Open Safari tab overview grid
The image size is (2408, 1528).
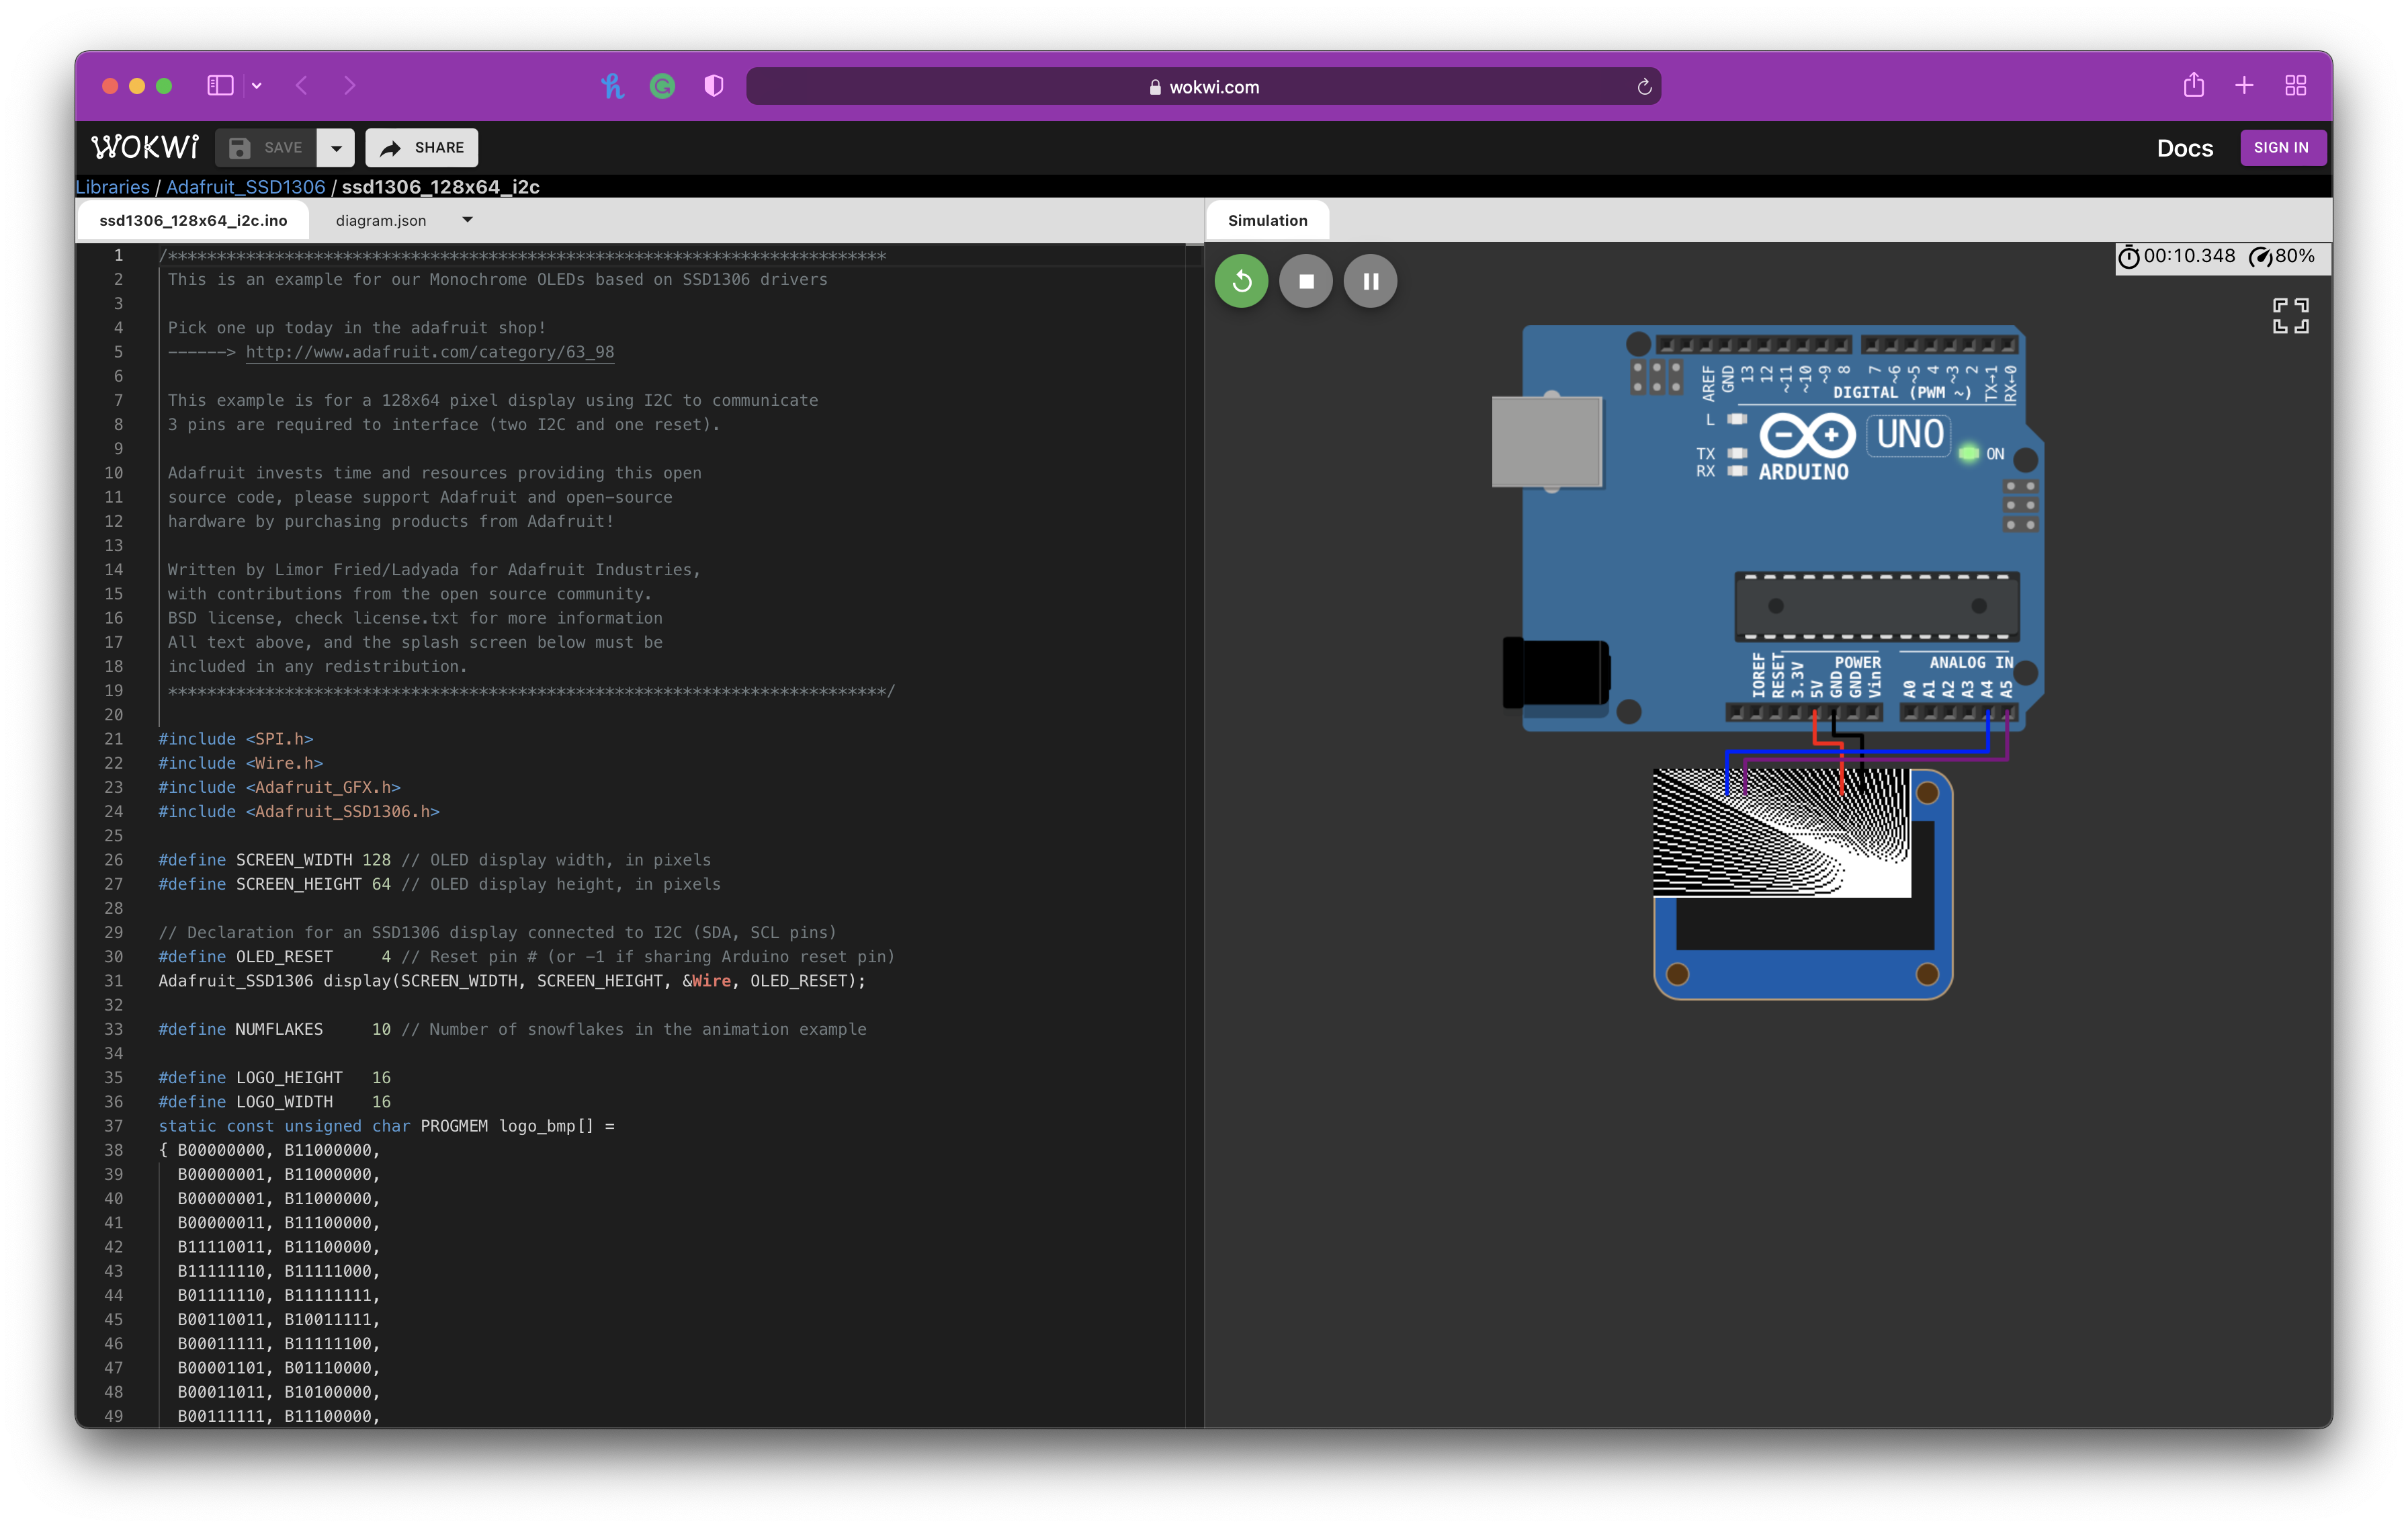(2296, 86)
